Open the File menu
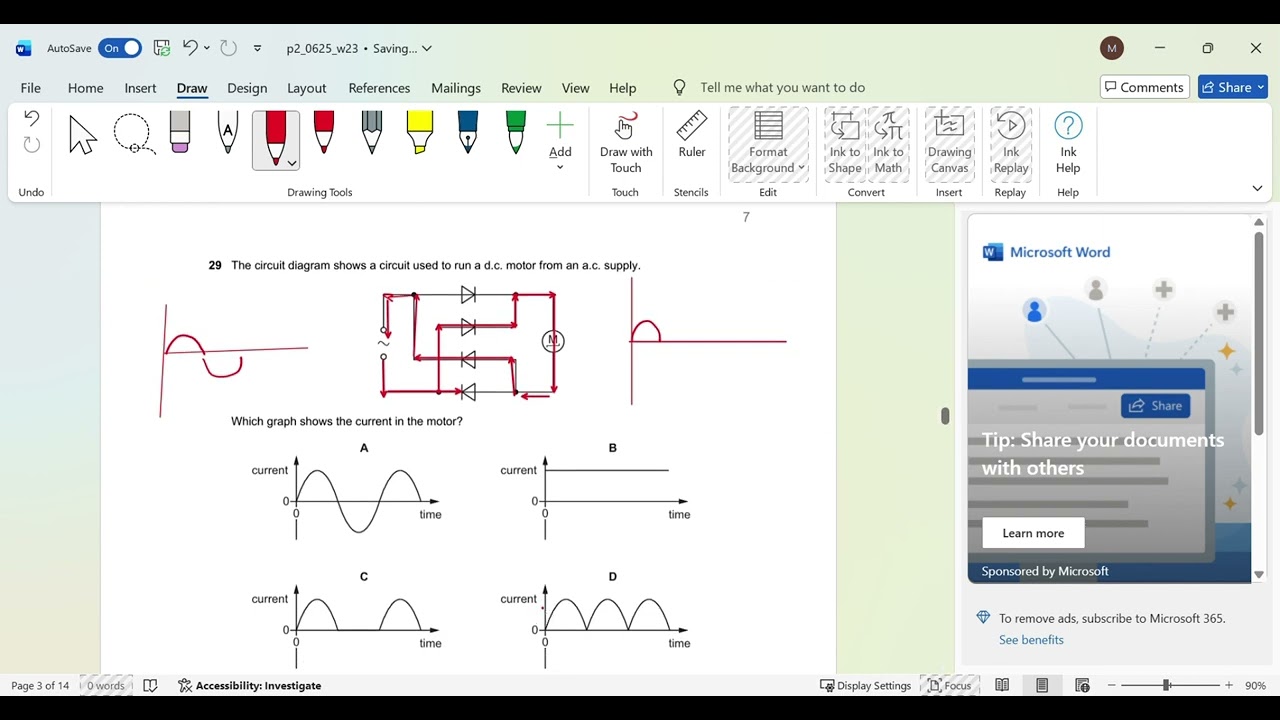This screenshot has height=720, width=1280. (31, 88)
